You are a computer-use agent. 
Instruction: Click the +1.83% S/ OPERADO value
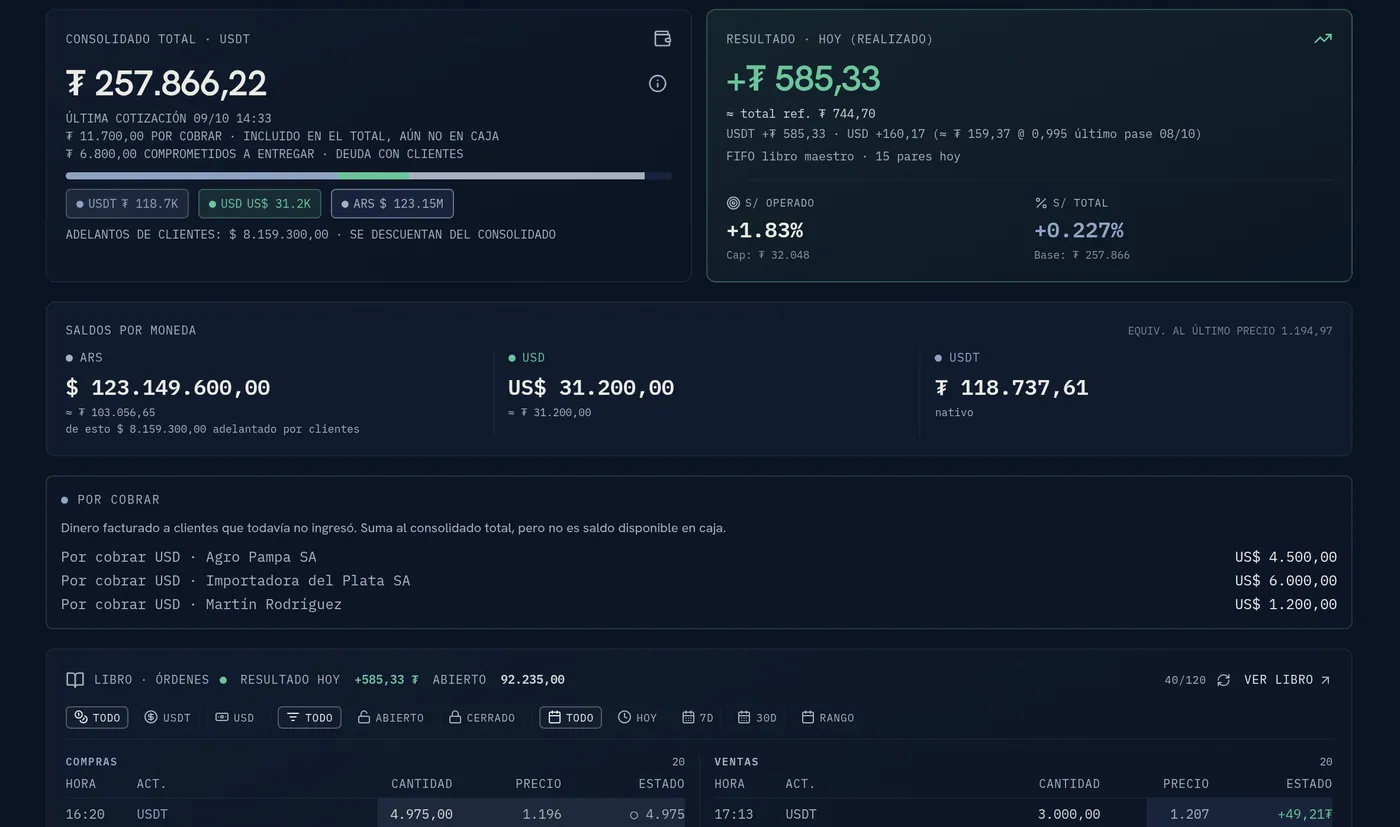pos(765,231)
